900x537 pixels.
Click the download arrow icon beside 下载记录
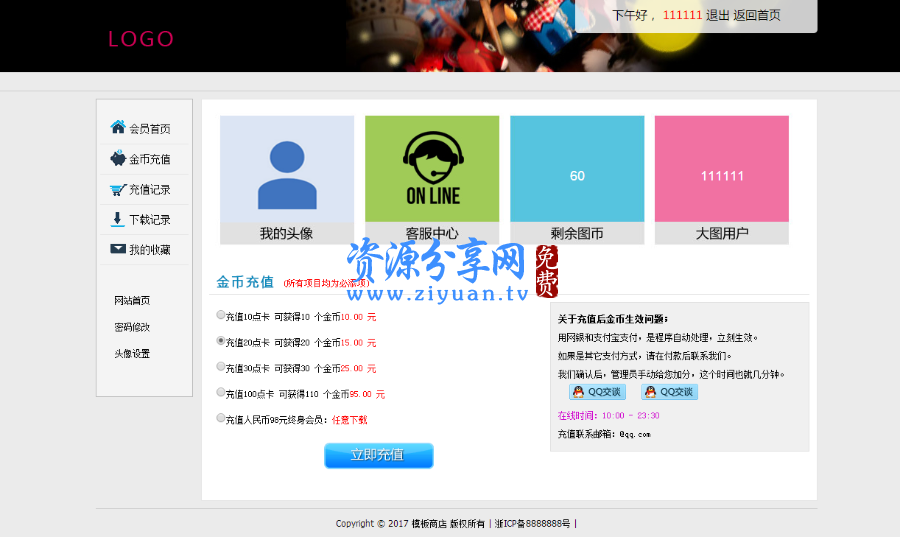coord(117,219)
